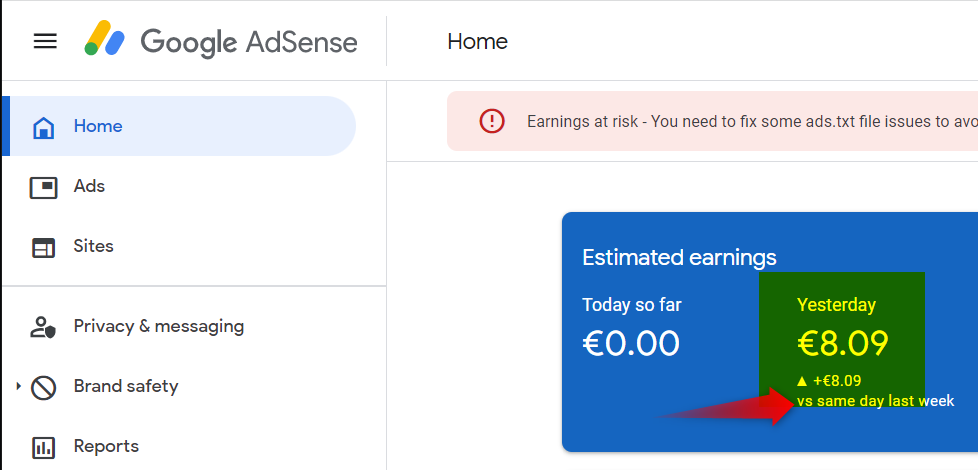978x470 pixels.
Task: Click the Reports chart icon
Action: tap(43, 447)
